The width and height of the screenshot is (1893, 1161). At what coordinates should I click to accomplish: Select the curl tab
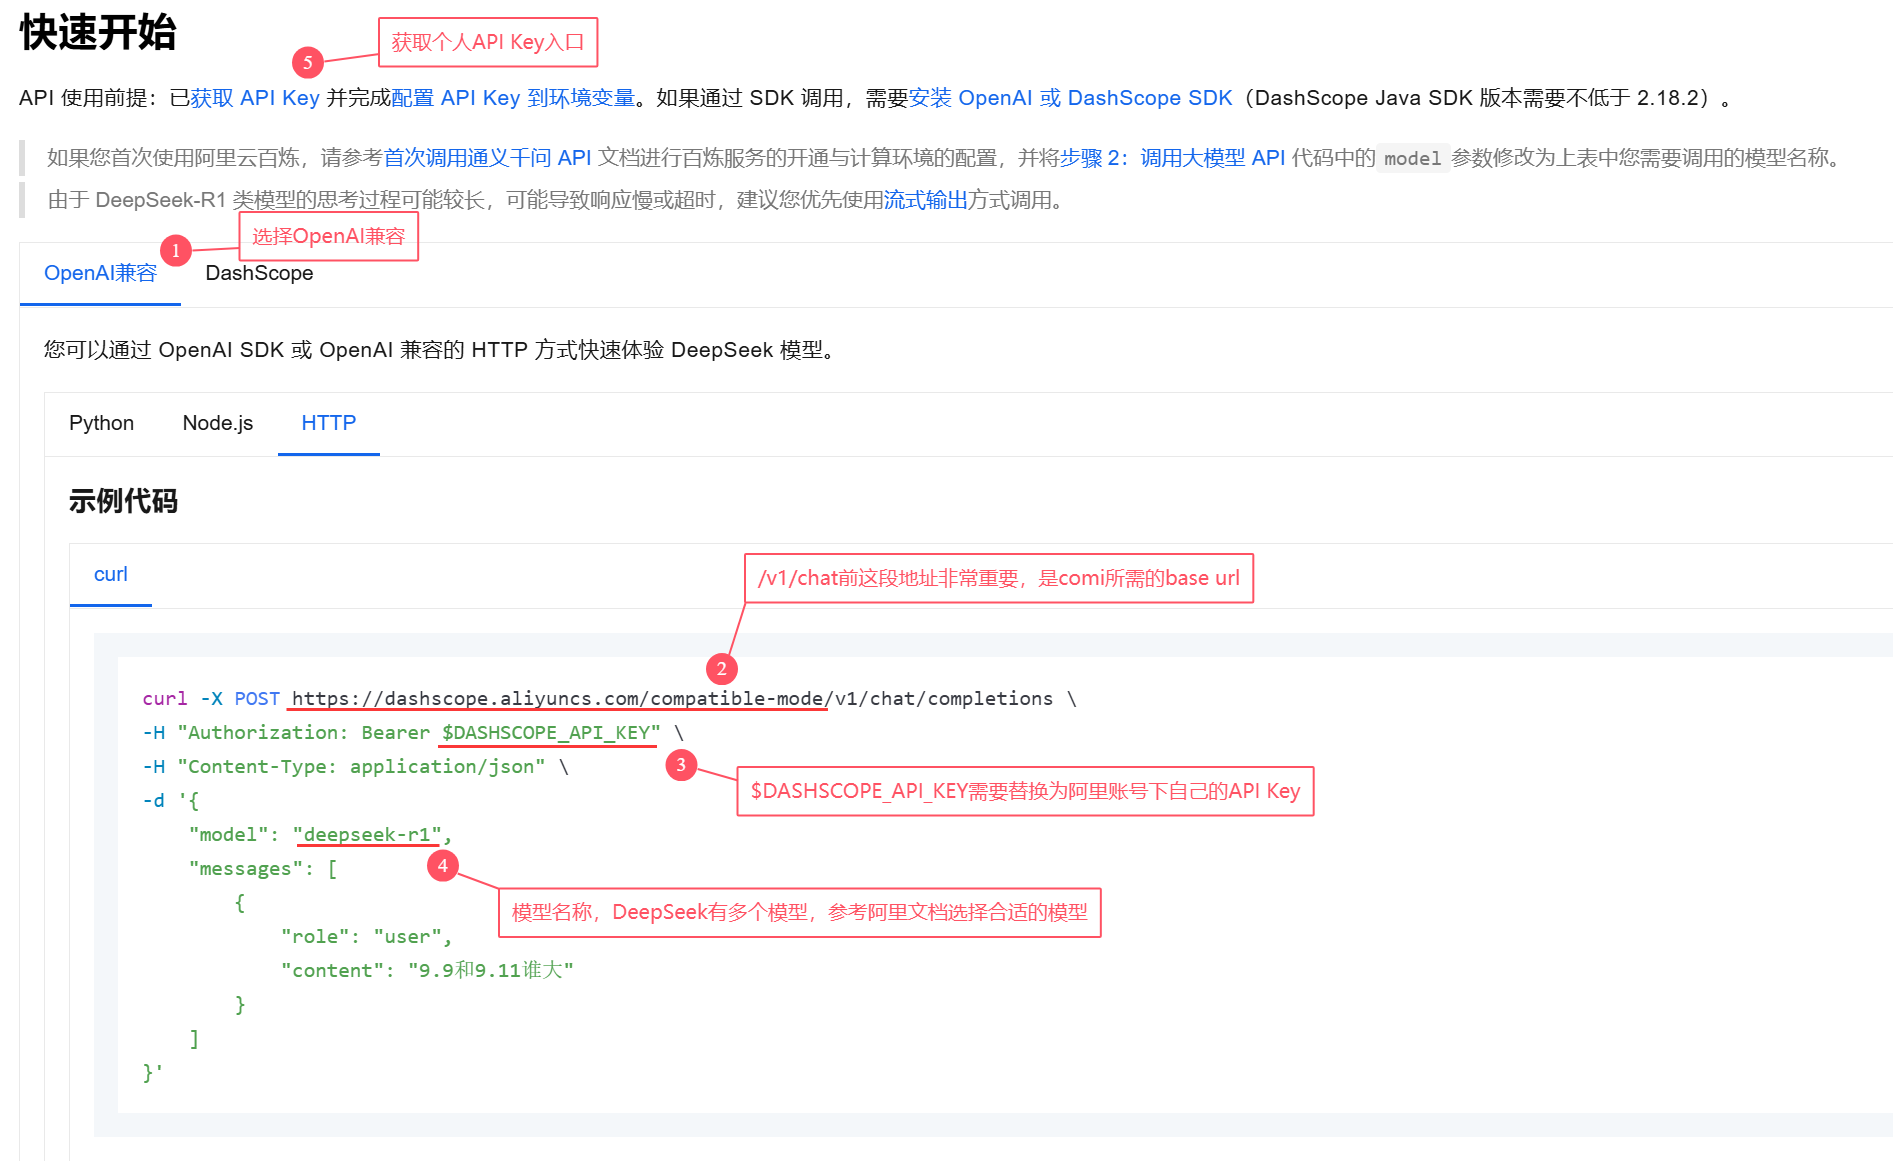pos(111,574)
